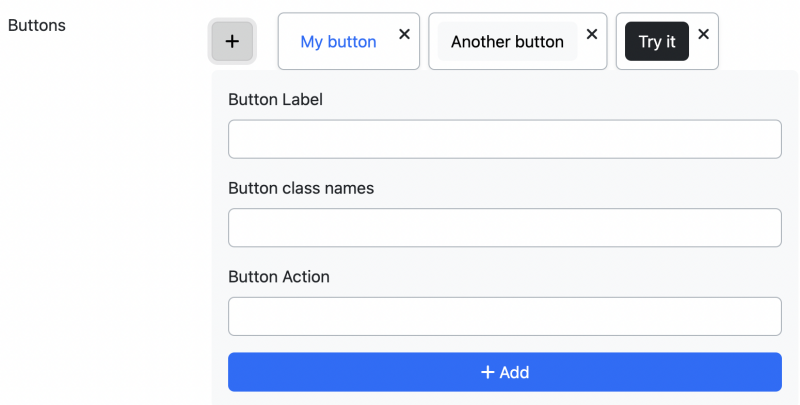The width and height of the screenshot is (800, 405).
Task: Focus the Button Action input box
Action: click(505, 316)
